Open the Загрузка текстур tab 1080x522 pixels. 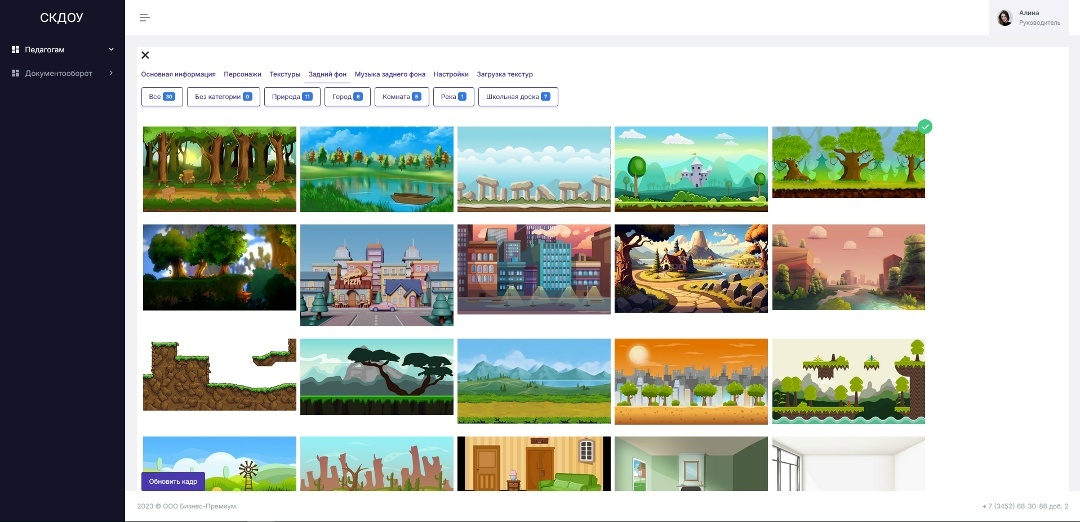pyautogui.click(x=505, y=74)
